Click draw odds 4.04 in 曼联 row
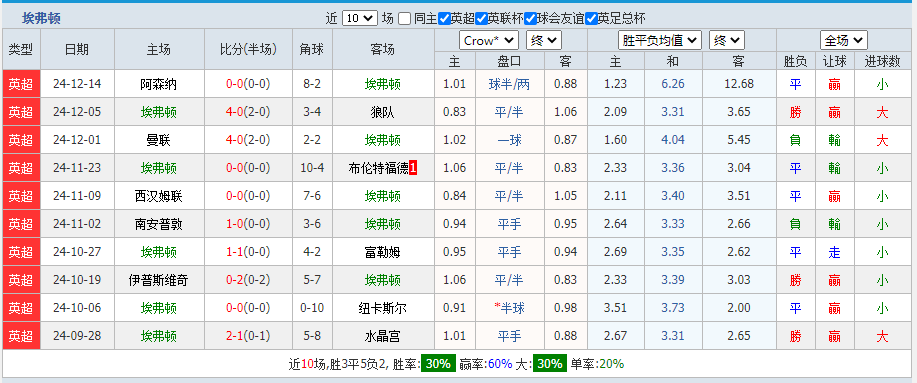 [x=673, y=140]
